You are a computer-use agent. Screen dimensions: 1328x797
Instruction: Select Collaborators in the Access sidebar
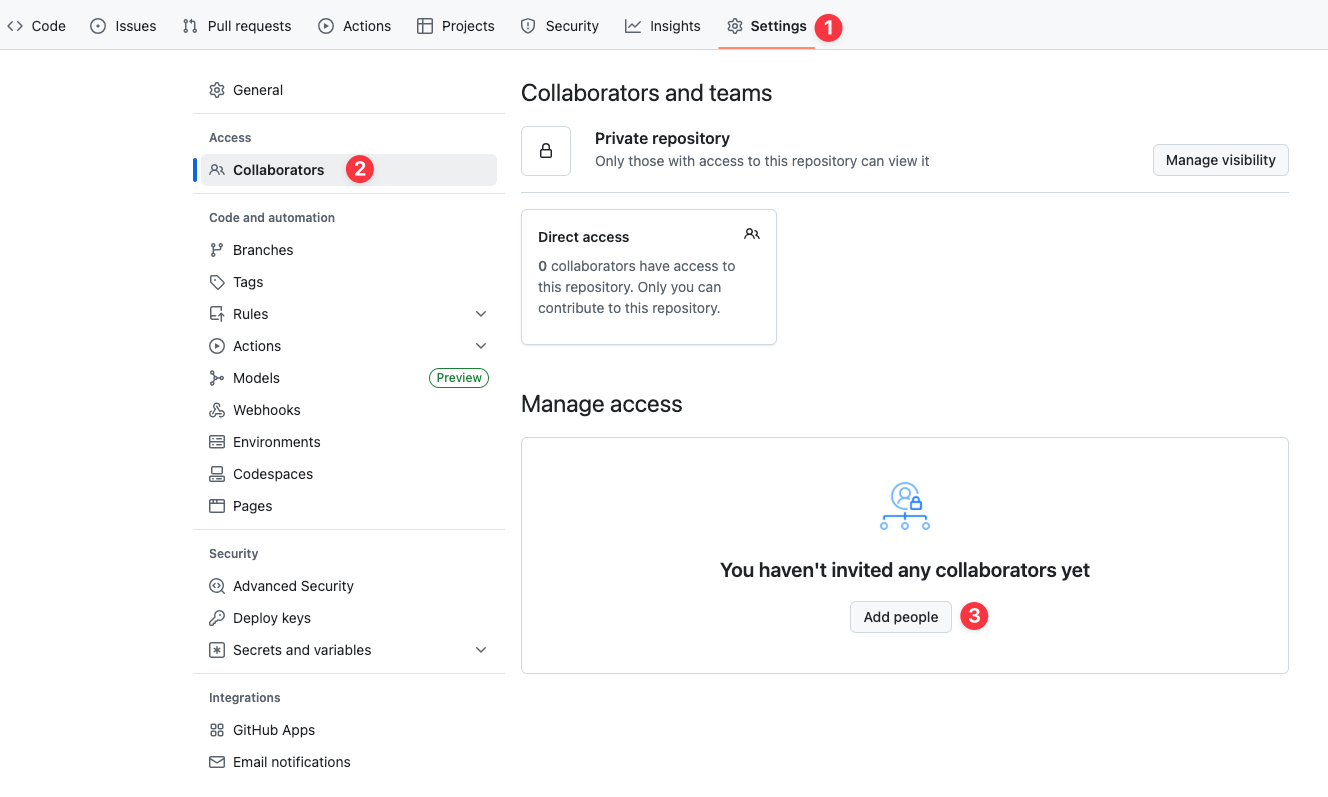point(278,169)
